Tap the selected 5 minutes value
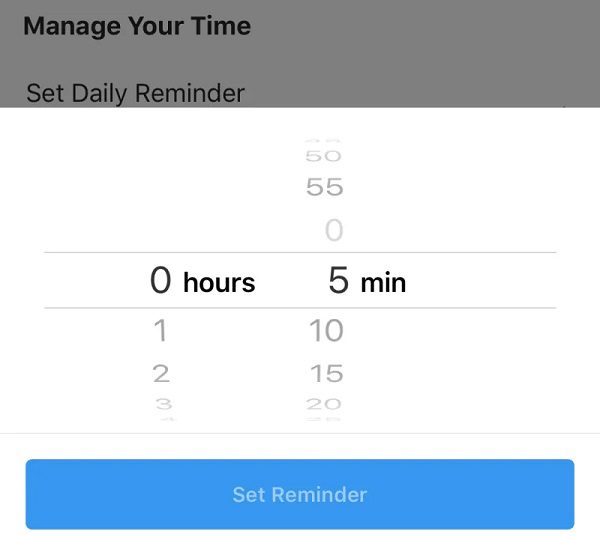This screenshot has height=537, width=600. tap(338, 281)
